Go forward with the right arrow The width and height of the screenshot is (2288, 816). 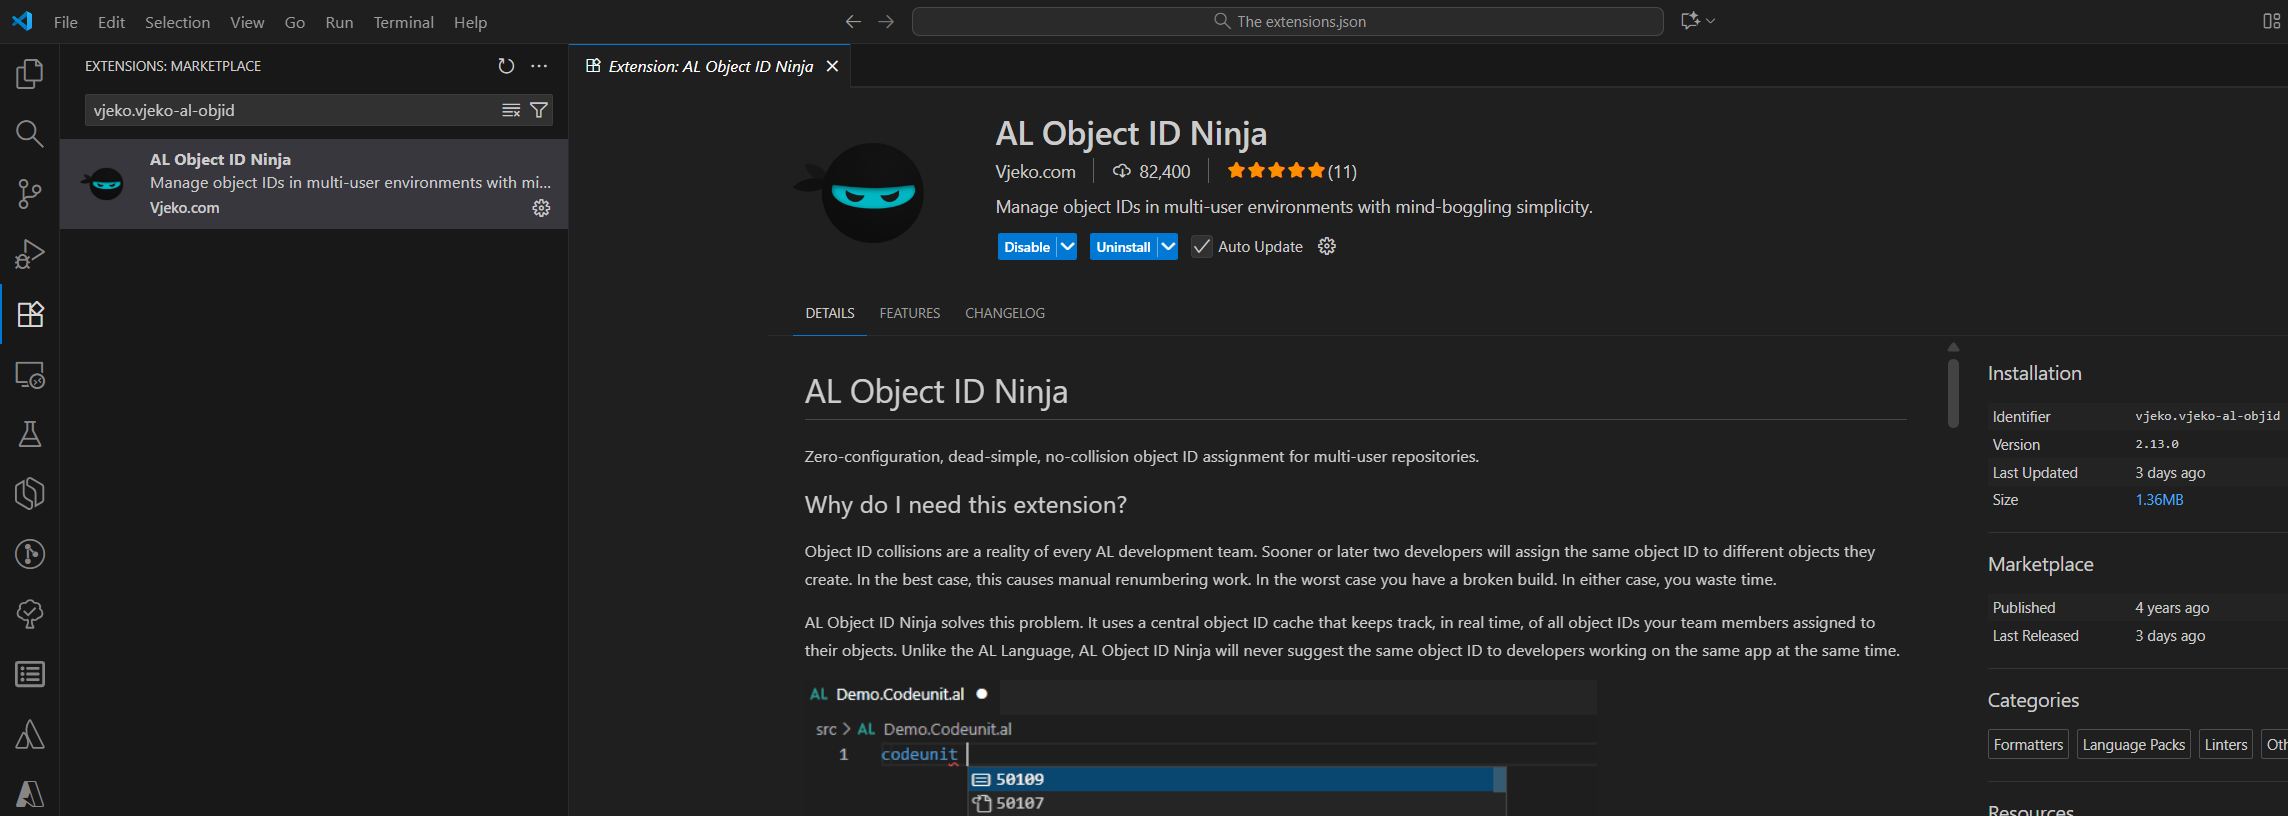[886, 21]
